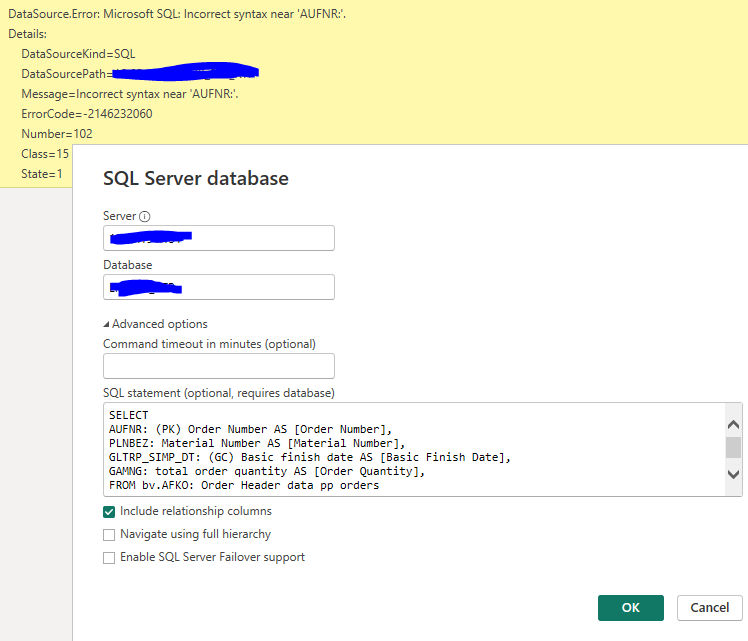Image resolution: width=748 pixels, height=641 pixels.
Task: Click the PLNBEZ: Material Number SQL line
Action: [x=257, y=444]
